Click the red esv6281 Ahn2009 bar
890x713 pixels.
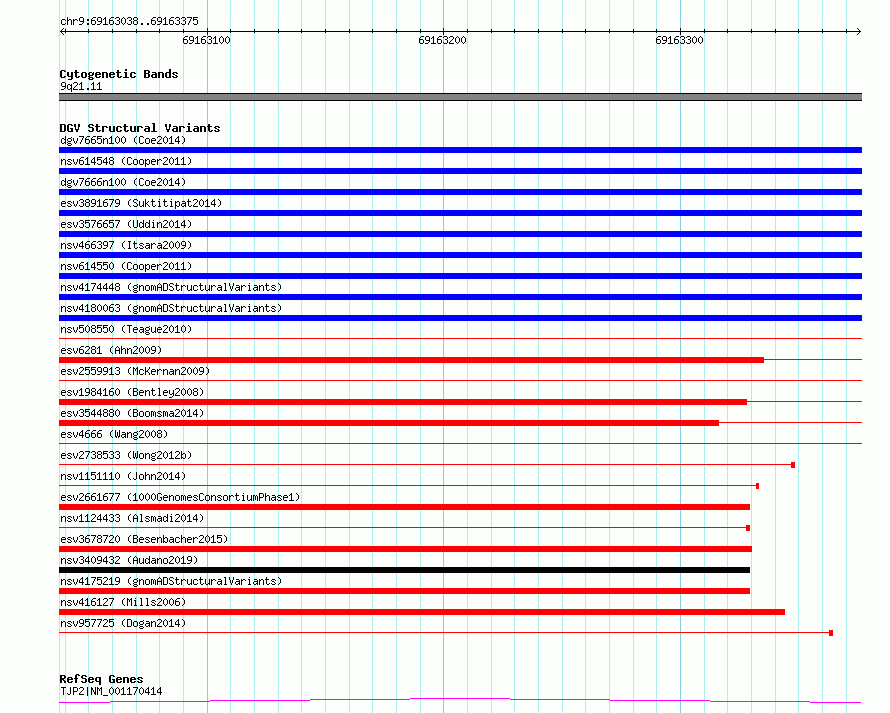(412, 360)
